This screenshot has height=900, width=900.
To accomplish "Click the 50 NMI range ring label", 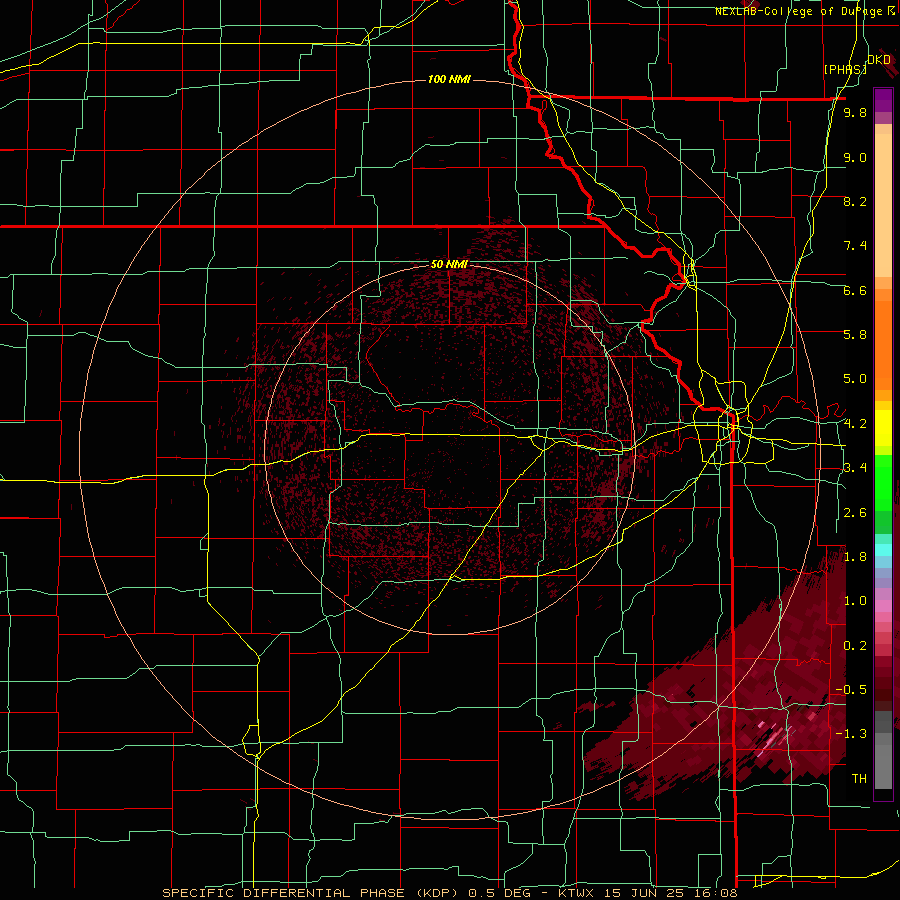I will coord(449,264).
